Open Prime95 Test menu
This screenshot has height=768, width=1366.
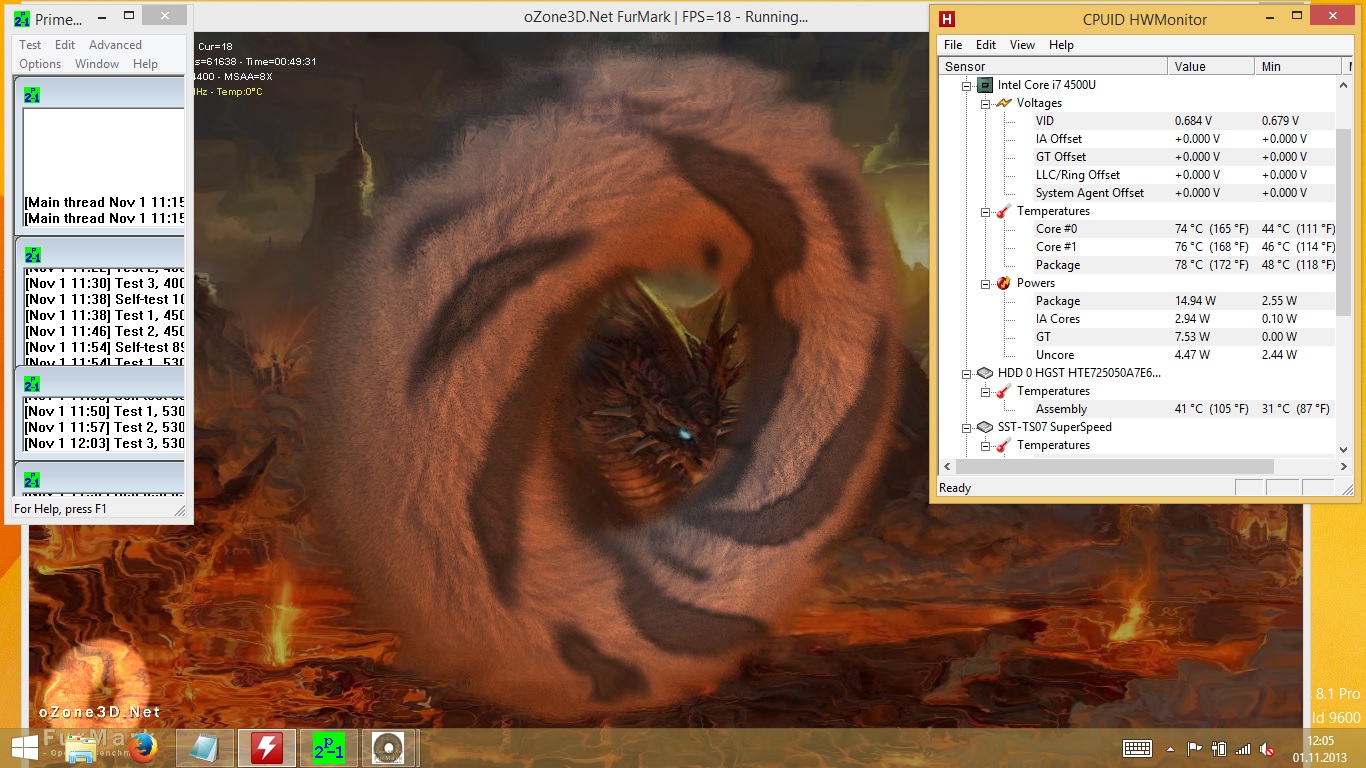pos(30,45)
